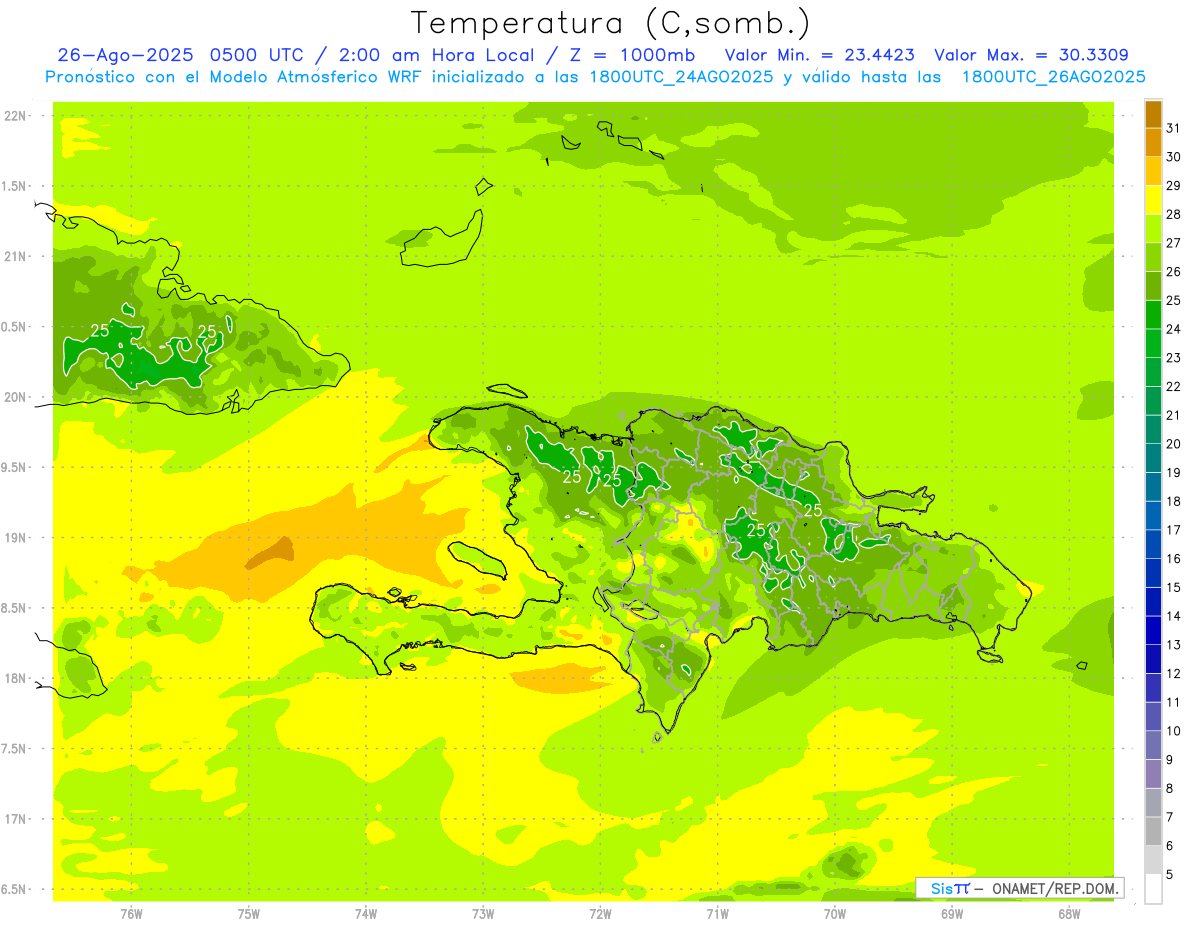This screenshot has width=1200, height=927.
Task: Pick the green legend swatch between 23 and 24
Action: (x=1153, y=343)
